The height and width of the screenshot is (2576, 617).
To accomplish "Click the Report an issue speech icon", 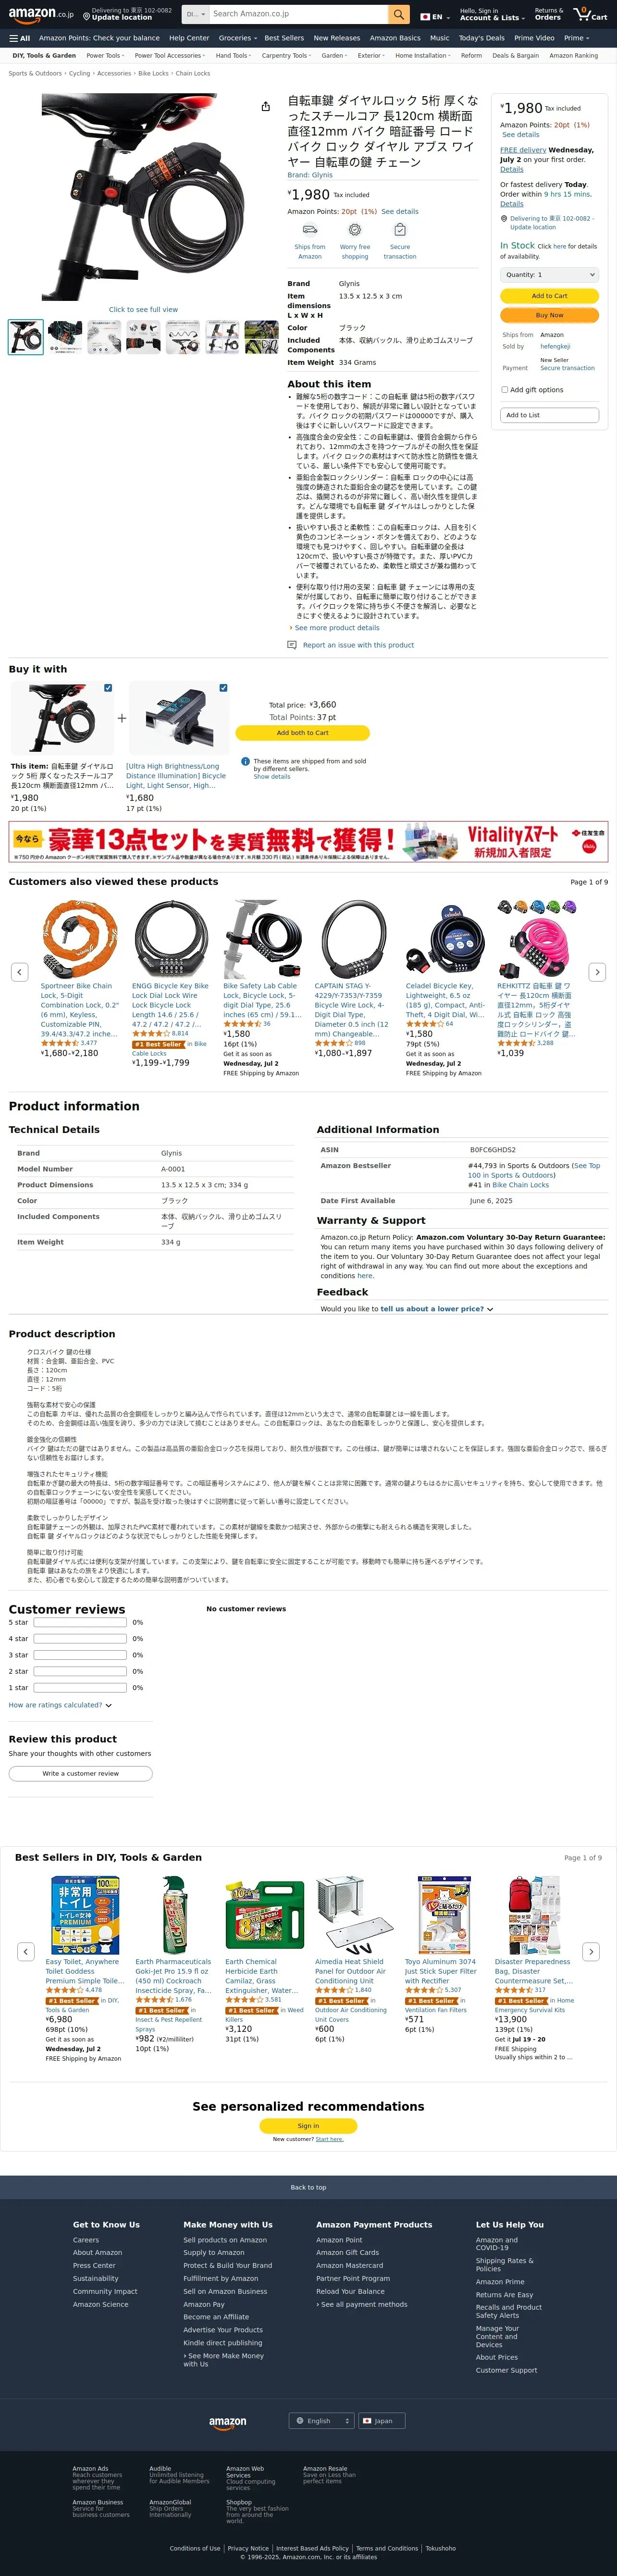I will (292, 645).
